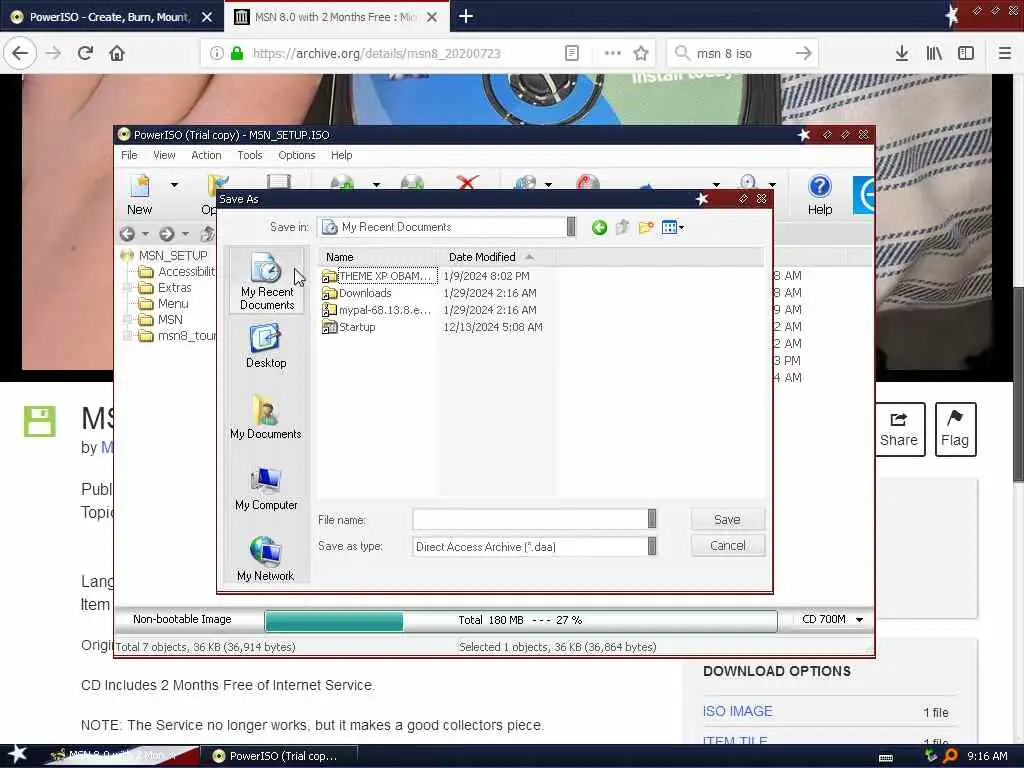Open the Options menu in PowerISO
This screenshot has height=768, width=1024.
(296, 155)
